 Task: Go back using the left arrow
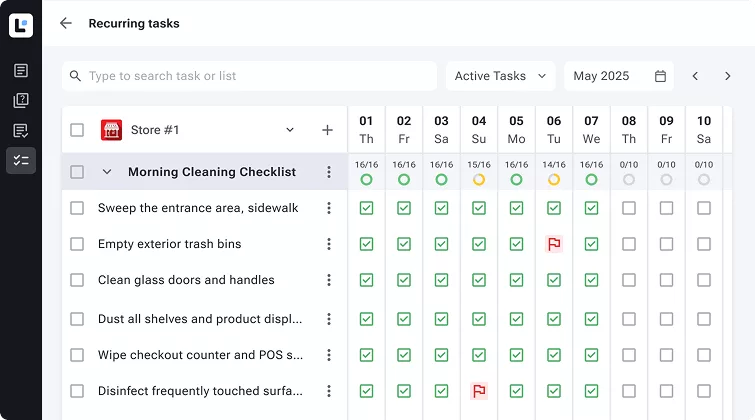pos(65,23)
